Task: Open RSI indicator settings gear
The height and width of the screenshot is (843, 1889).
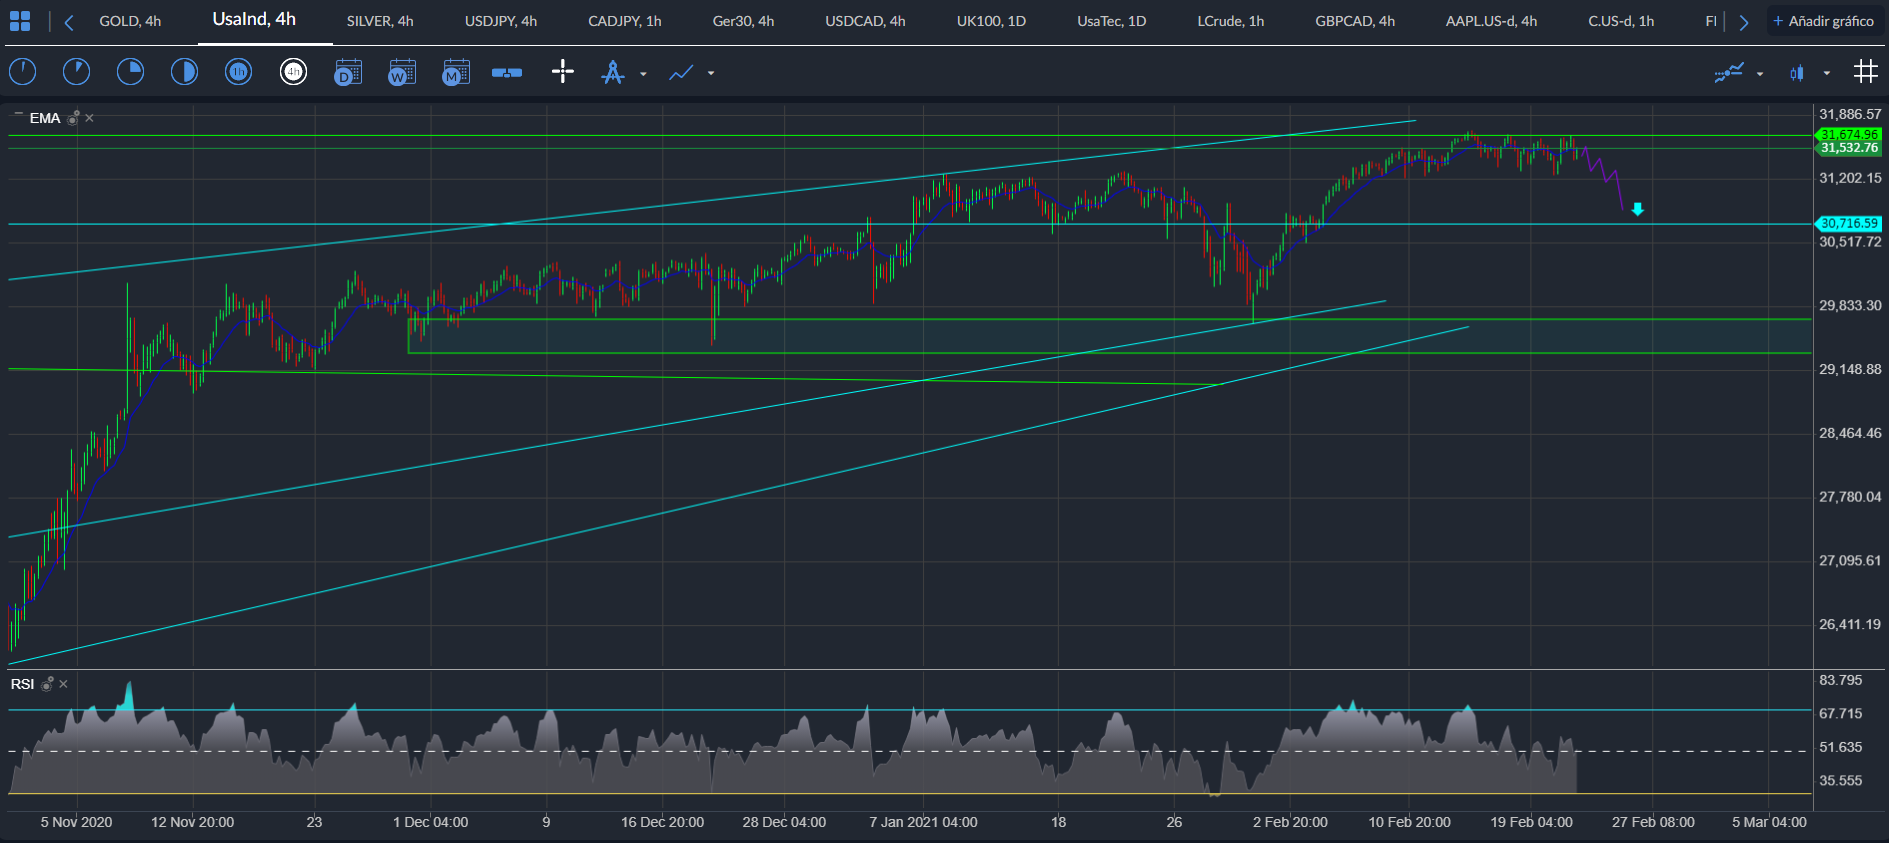Action: tap(47, 684)
